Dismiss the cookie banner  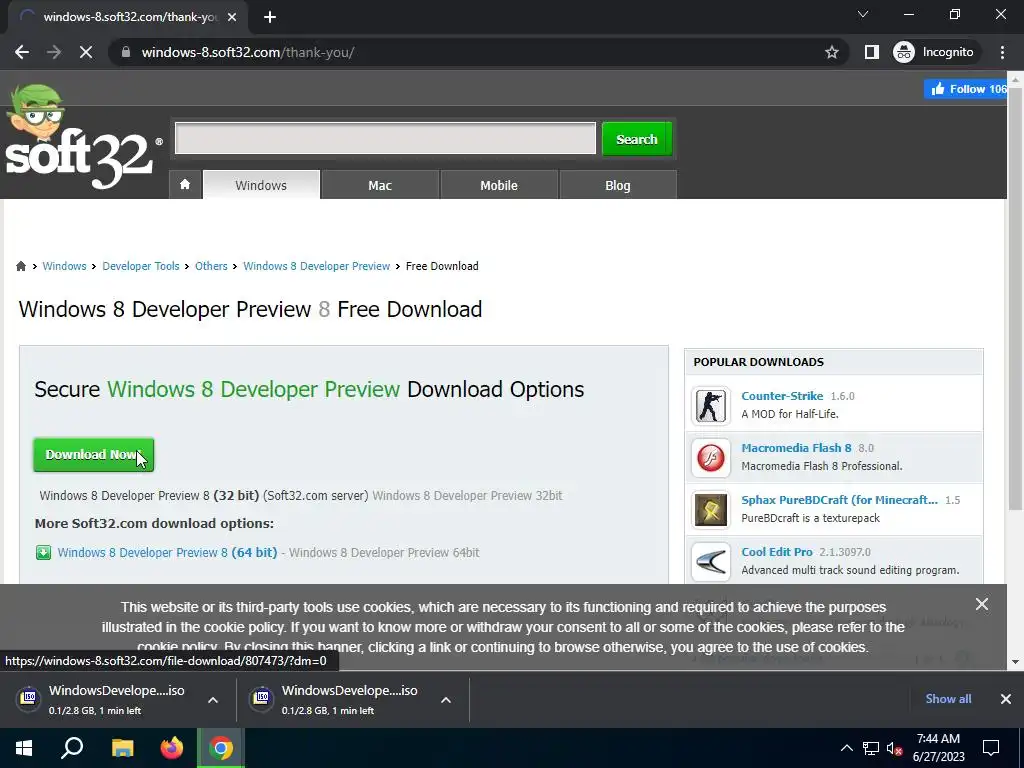click(x=982, y=604)
